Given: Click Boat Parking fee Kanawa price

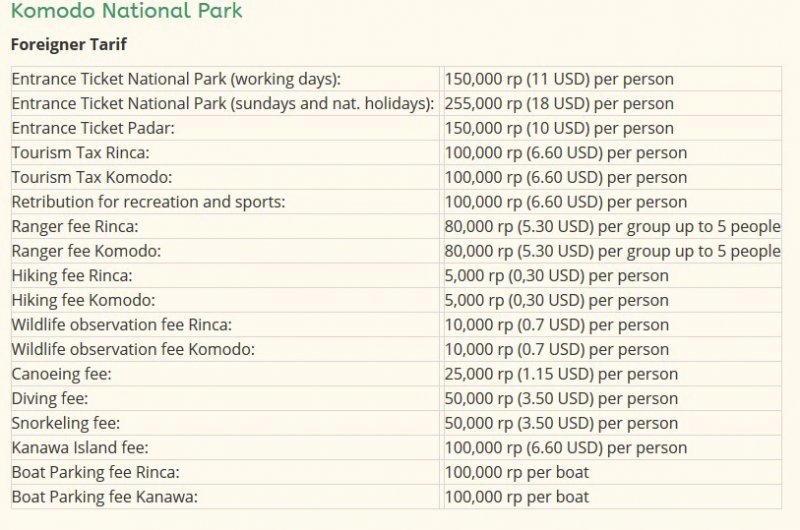Looking at the screenshot, I should coord(517,497).
